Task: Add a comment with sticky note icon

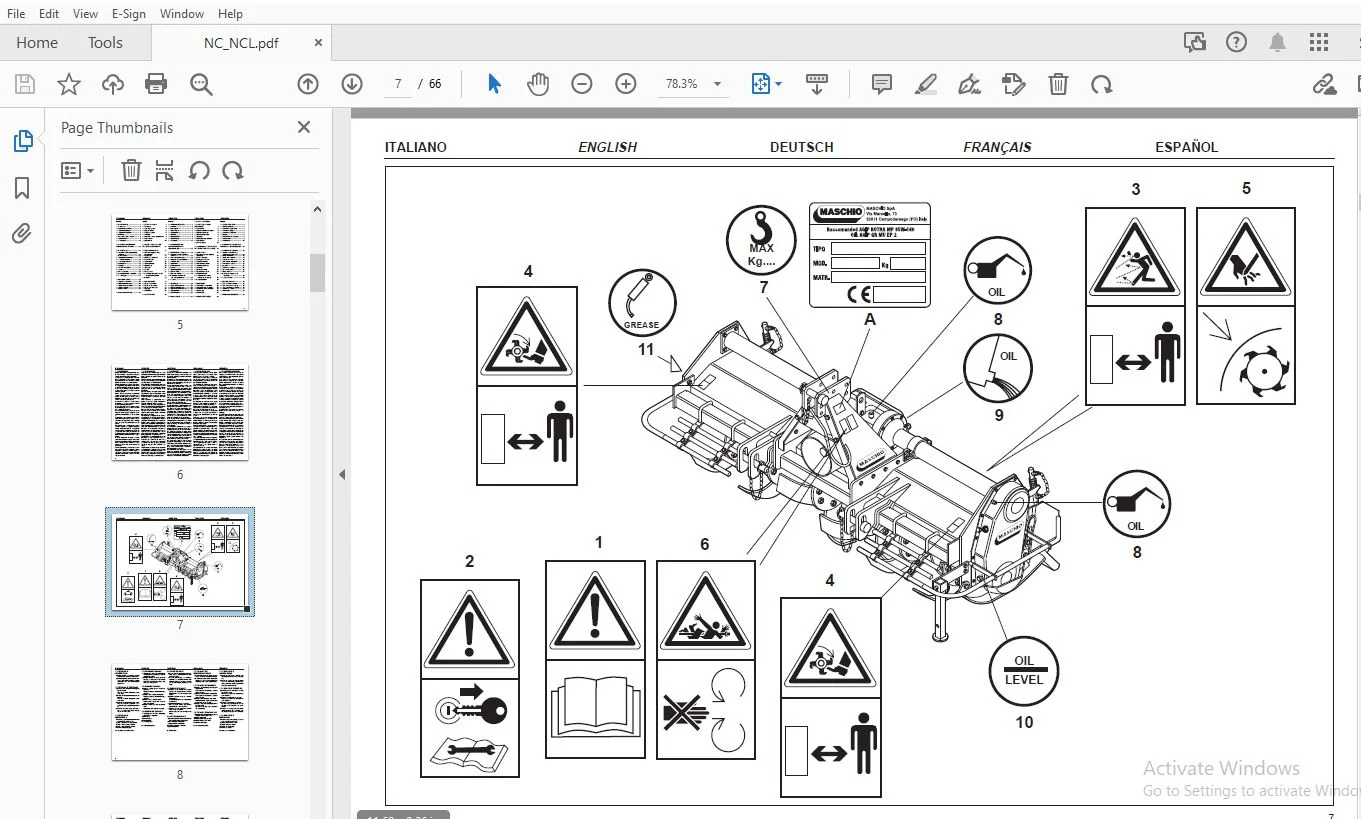Action: click(881, 84)
